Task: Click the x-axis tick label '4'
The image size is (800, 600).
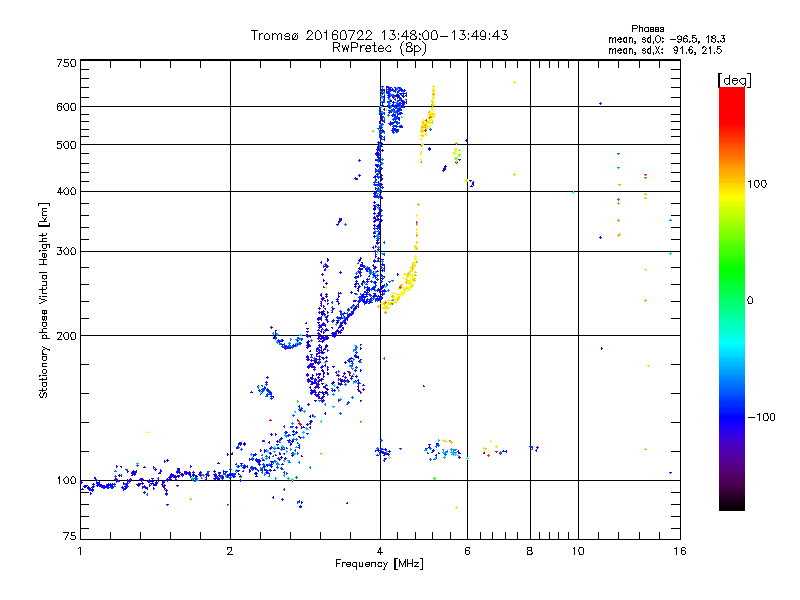Action: [x=380, y=551]
